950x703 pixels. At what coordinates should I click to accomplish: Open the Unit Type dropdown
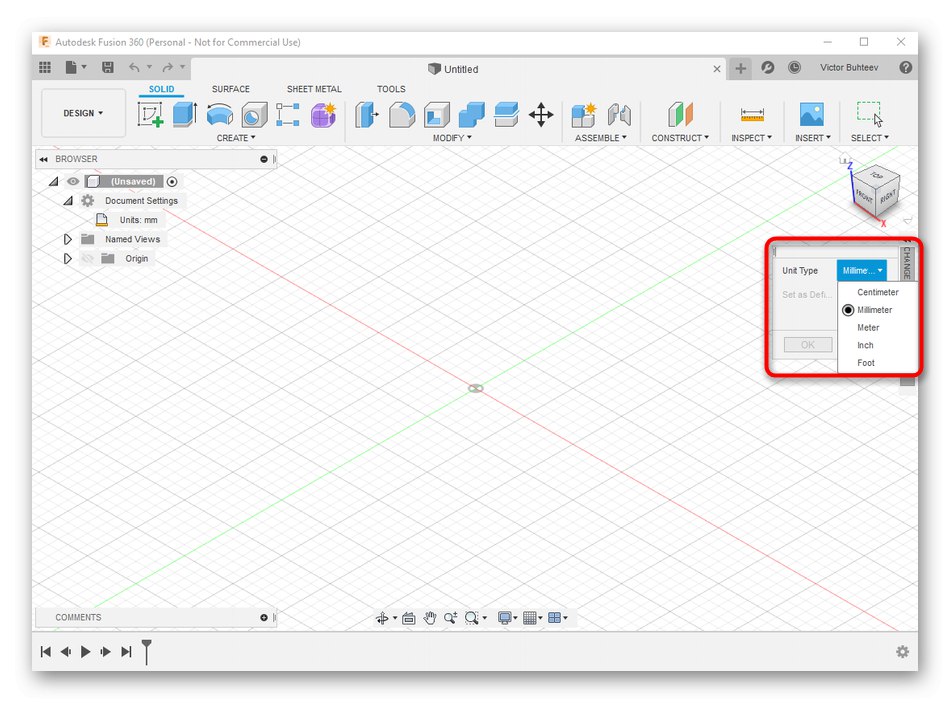tap(862, 270)
